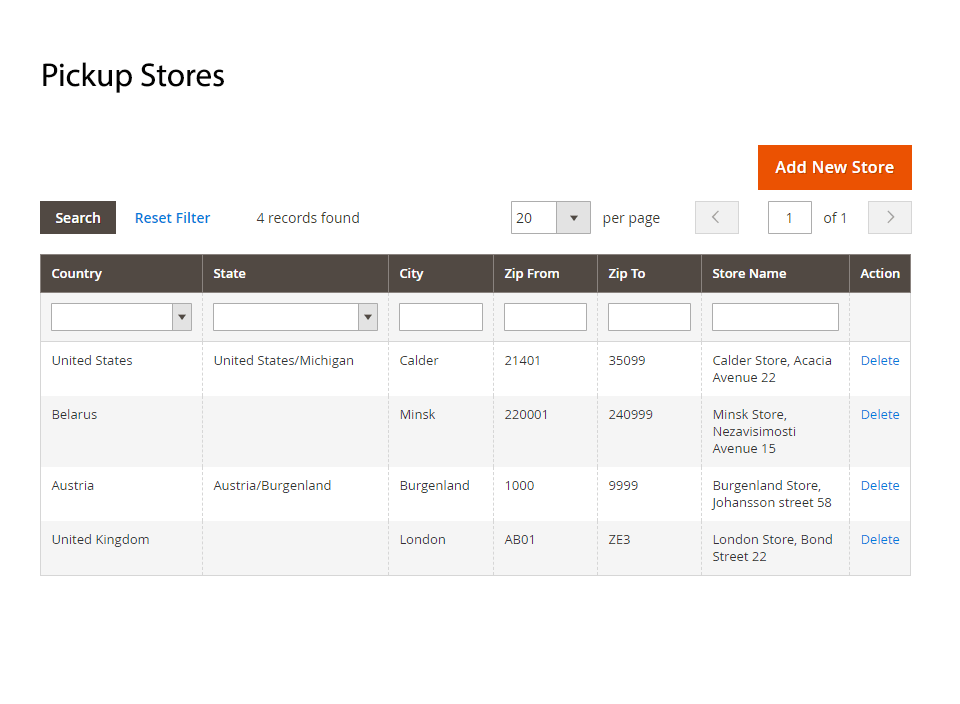This screenshot has height=704, width=960.
Task: Expand the Country filter dropdown
Action: point(121,317)
